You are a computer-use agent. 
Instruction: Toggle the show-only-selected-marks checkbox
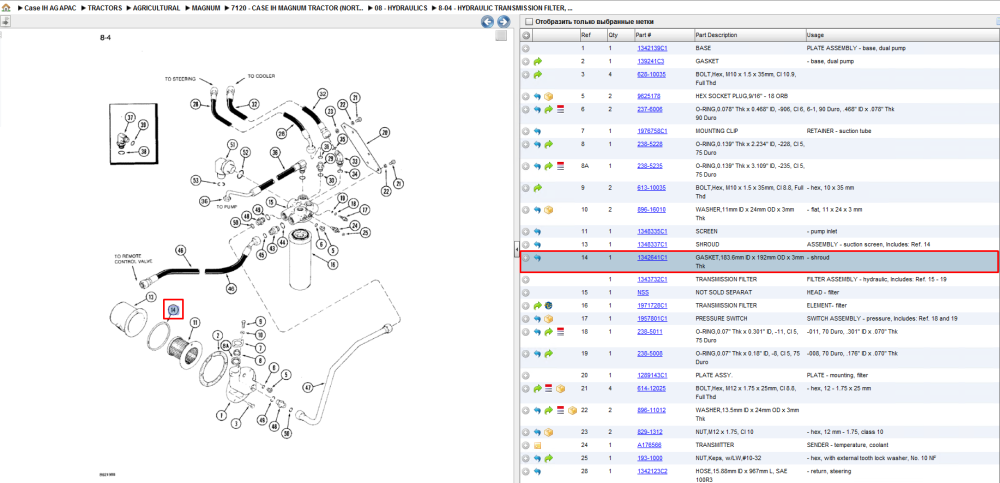coord(528,22)
